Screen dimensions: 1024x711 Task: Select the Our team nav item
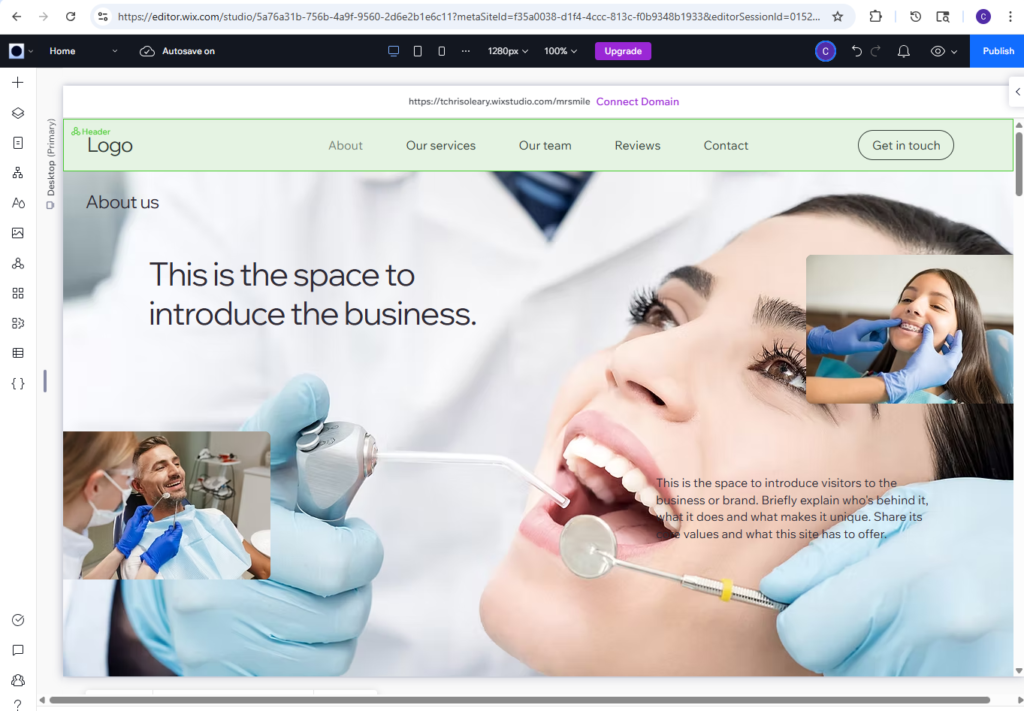click(x=545, y=146)
